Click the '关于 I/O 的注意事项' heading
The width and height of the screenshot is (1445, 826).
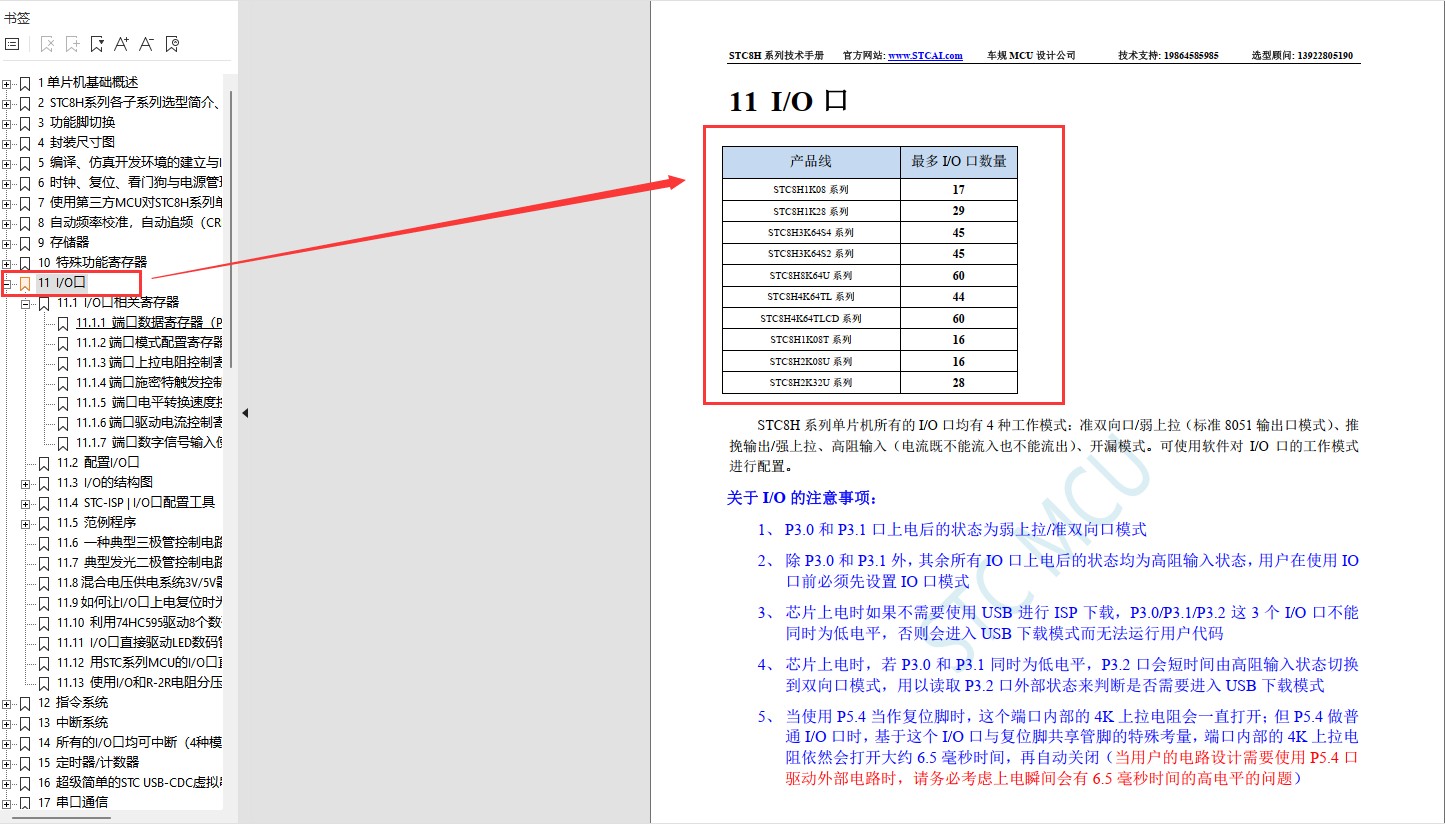(x=802, y=498)
